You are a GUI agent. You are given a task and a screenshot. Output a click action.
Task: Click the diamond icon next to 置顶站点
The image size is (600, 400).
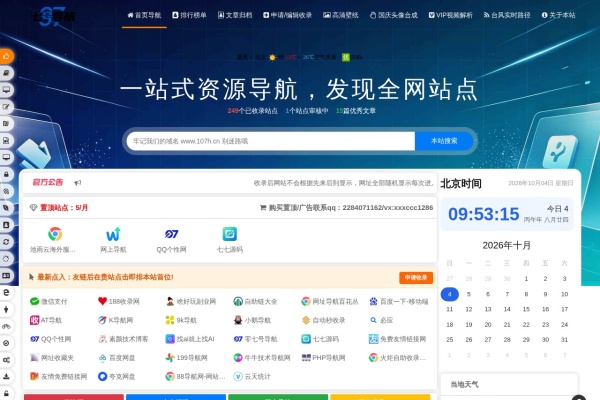tap(33, 208)
